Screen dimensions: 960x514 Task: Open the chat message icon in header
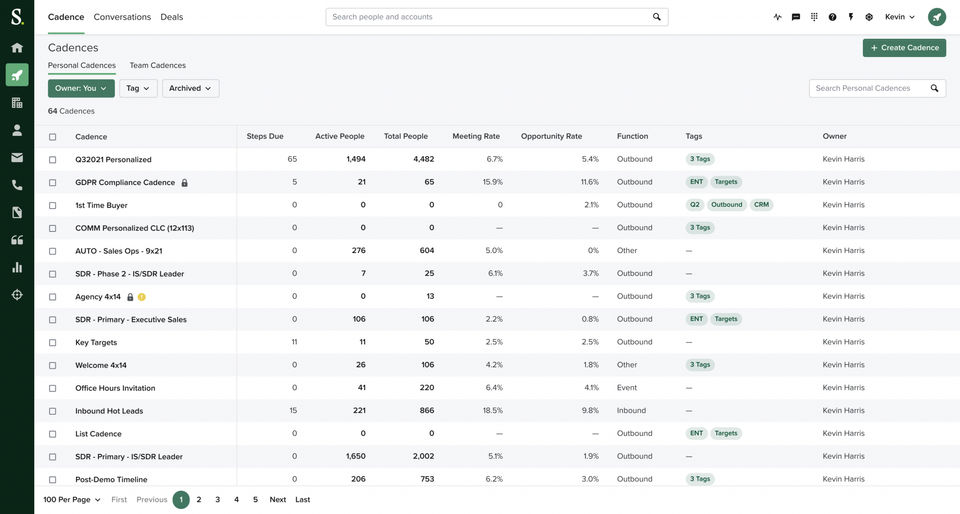coord(796,17)
